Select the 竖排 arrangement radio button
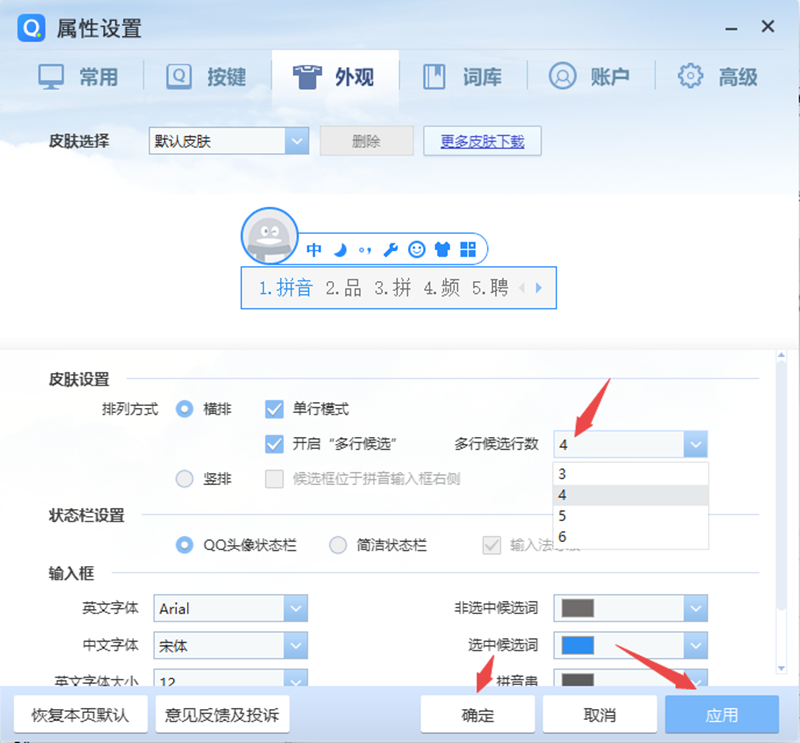800x743 pixels. pyautogui.click(x=184, y=478)
